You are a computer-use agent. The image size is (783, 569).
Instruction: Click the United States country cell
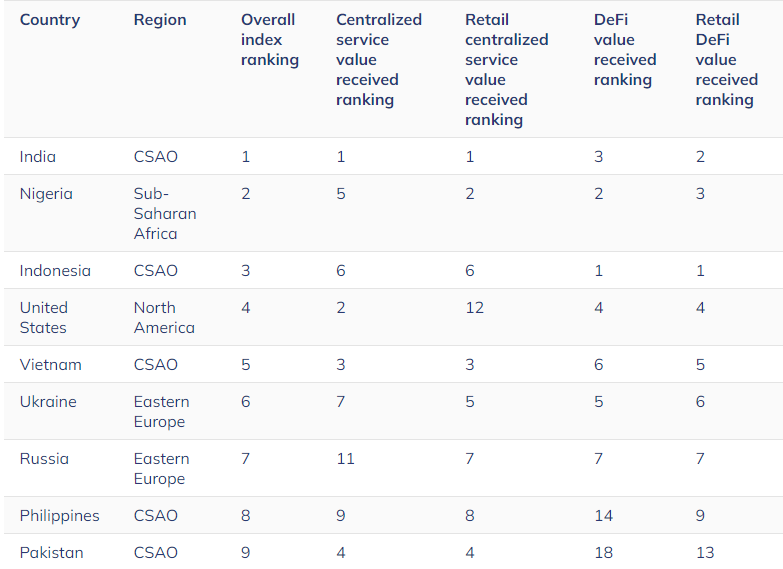coord(44,318)
